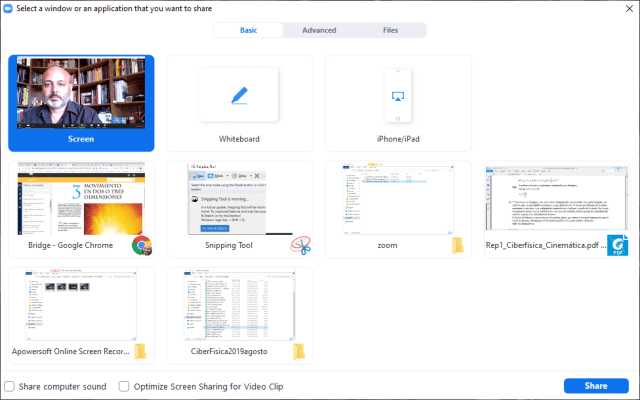Screen dimensions: 640x400
Task: Click the iPhone/iPad AirPlay device icon
Action: 398,95
